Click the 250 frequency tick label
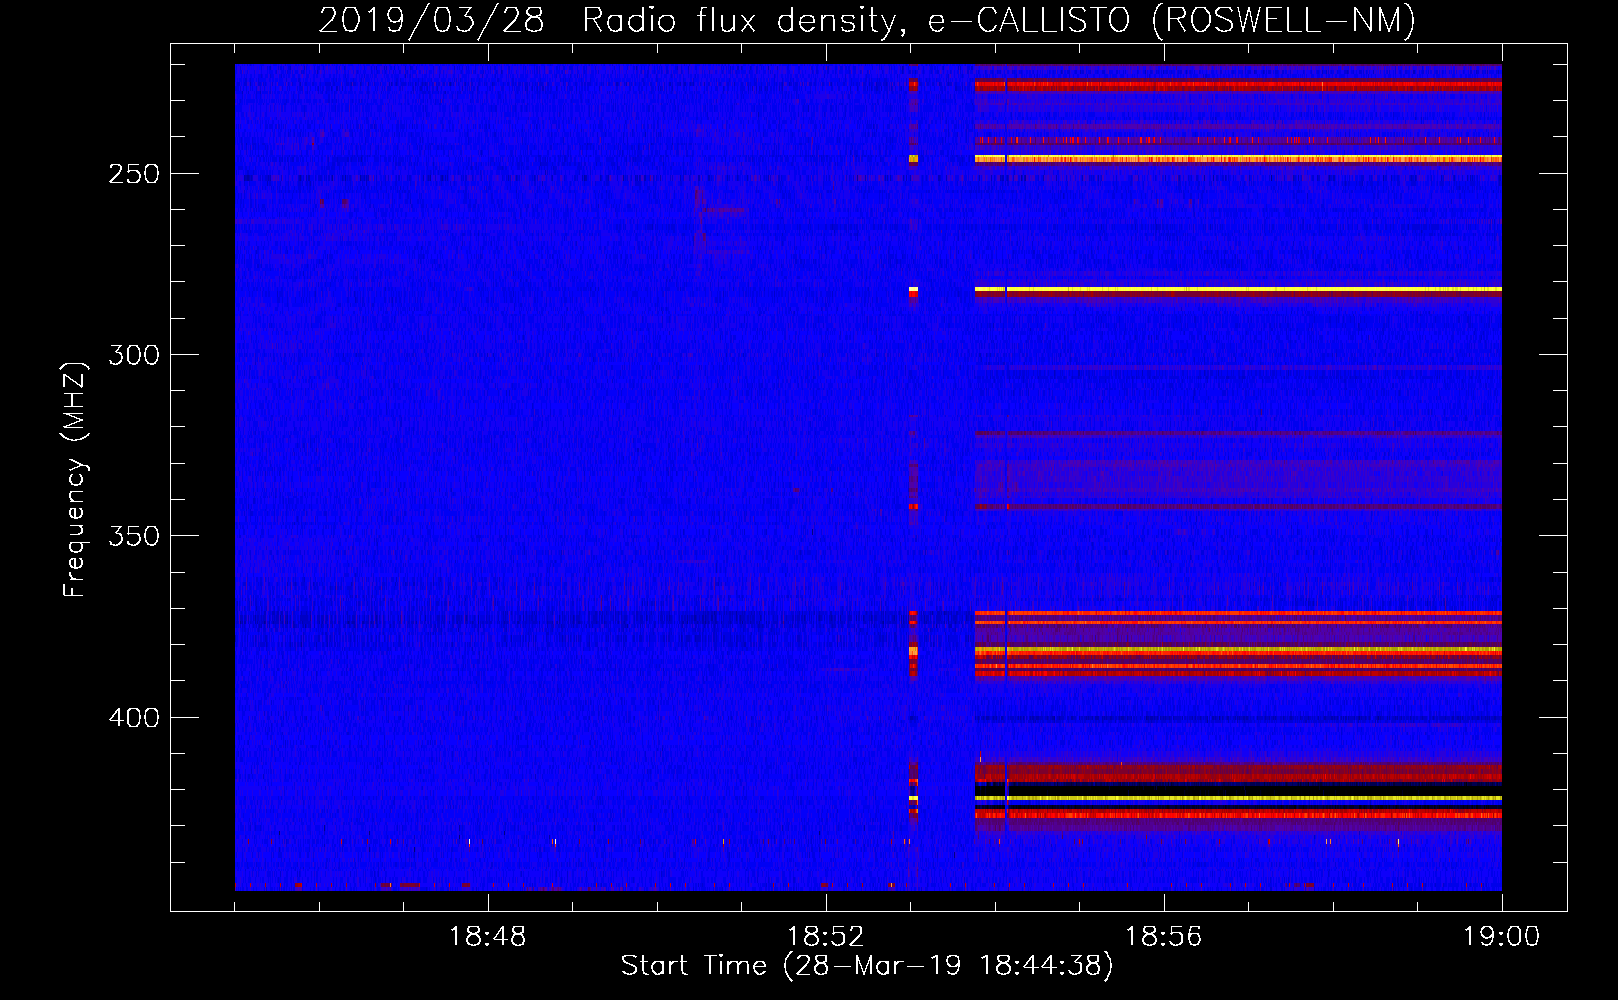Screen dimensions: 1618x1000 pos(134,174)
